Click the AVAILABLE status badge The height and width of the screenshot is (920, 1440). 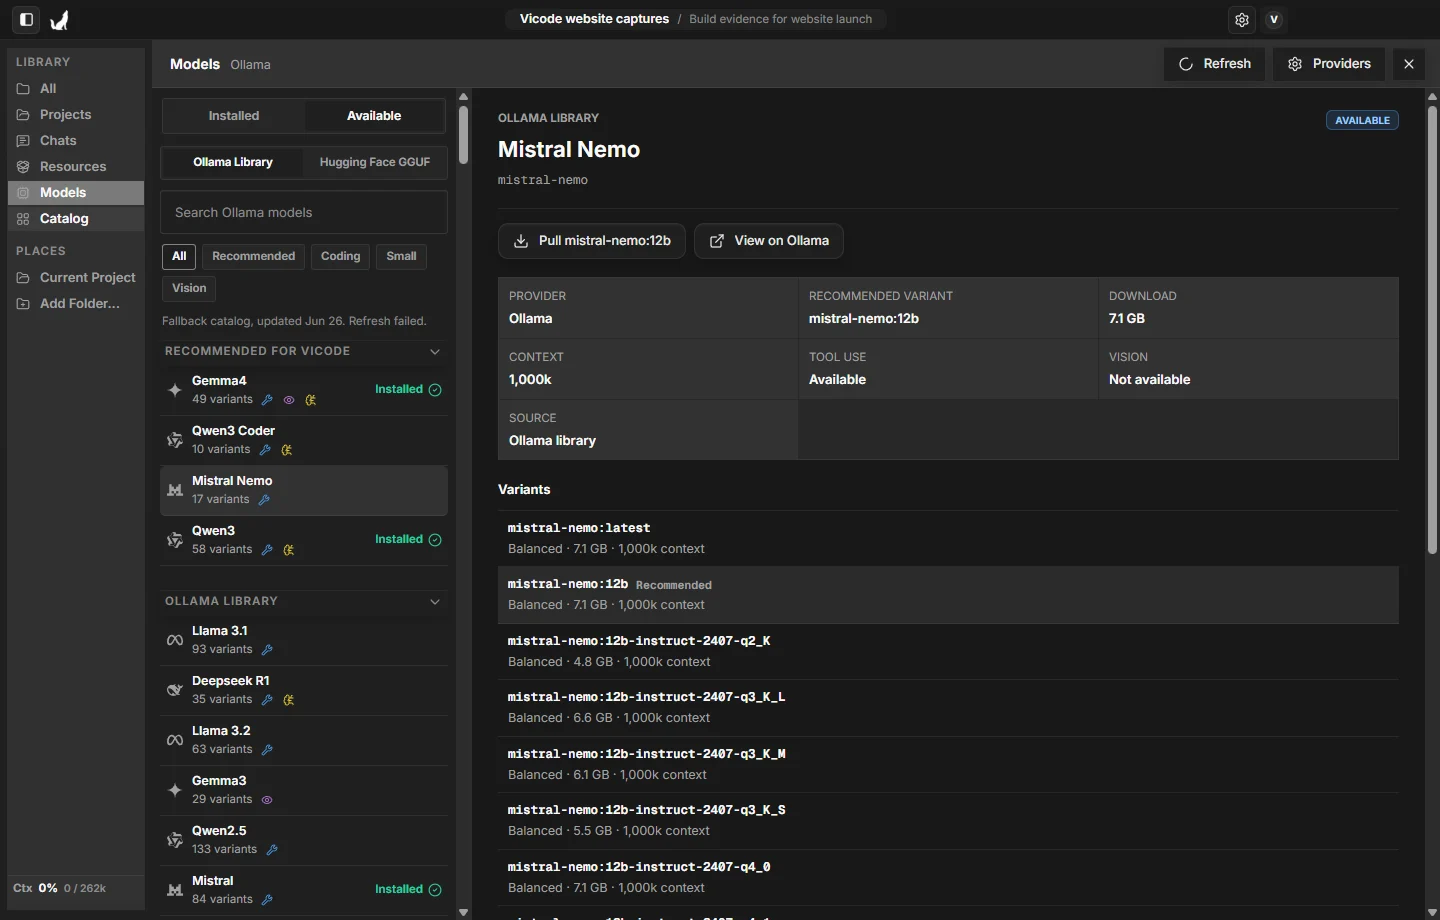point(1362,120)
